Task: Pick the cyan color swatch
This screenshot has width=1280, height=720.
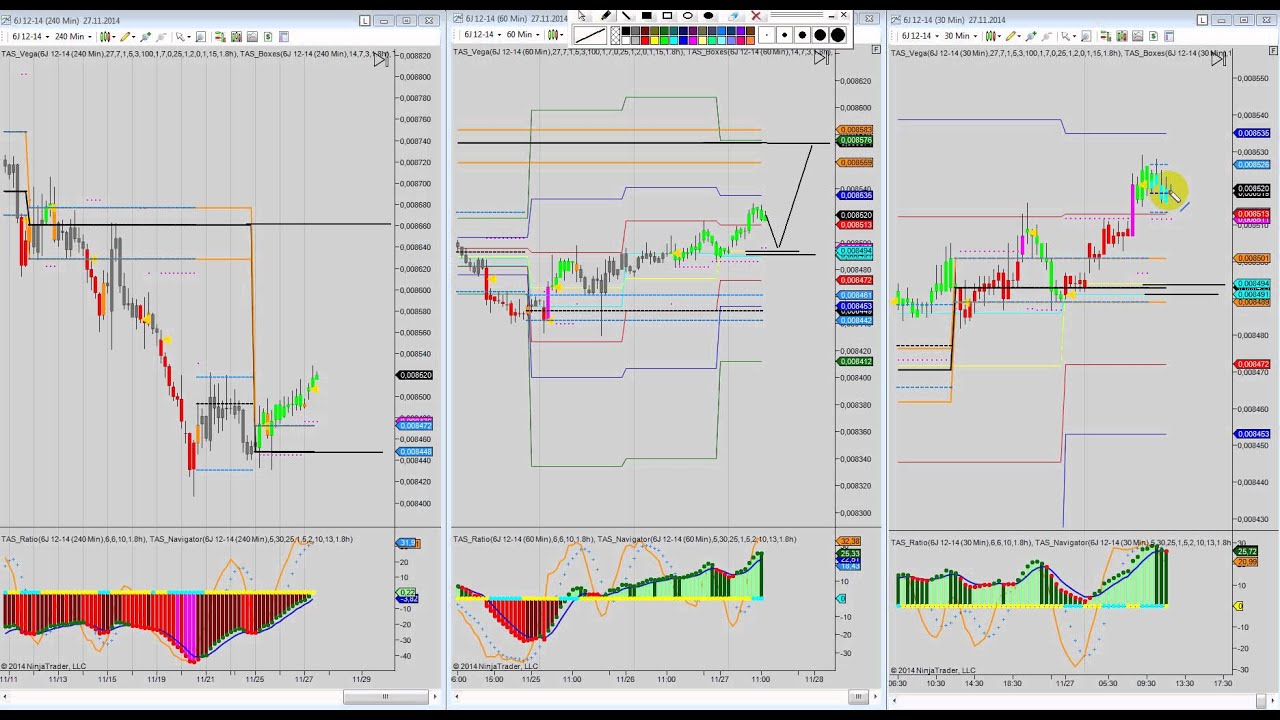Action: [673, 40]
